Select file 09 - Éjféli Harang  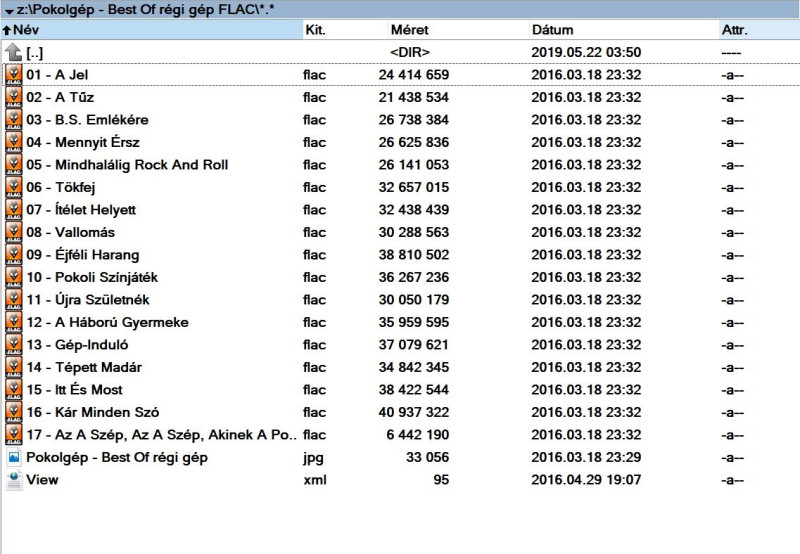(x=83, y=255)
